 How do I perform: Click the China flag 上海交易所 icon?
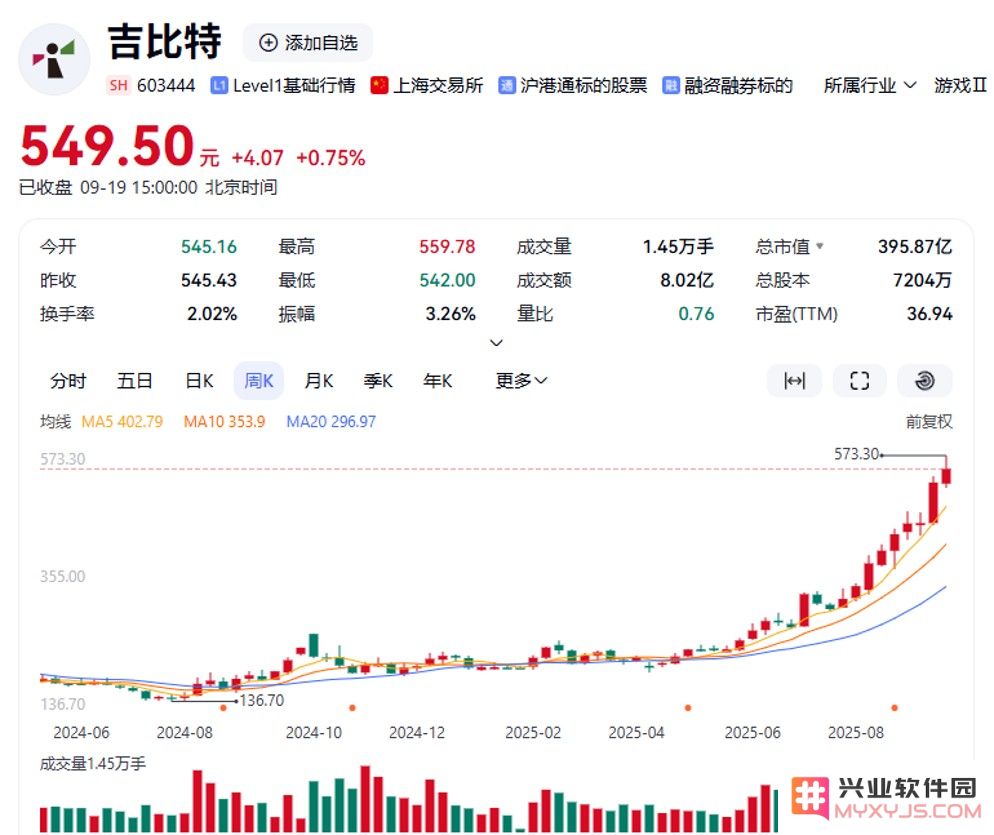click(x=379, y=85)
